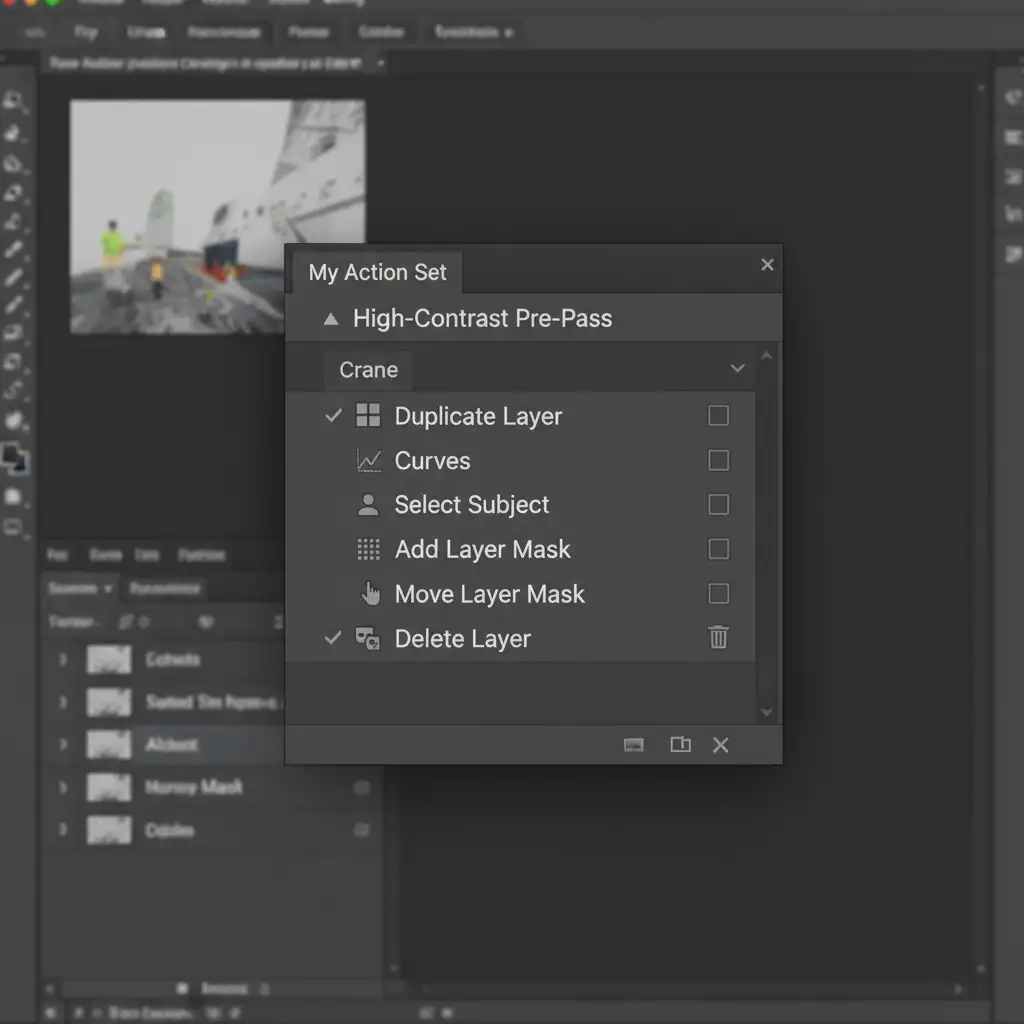This screenshot has width=1024, height=1024.
Task: Collapse the High-Contrast Pre-Pass action
Action: point(331,320)
